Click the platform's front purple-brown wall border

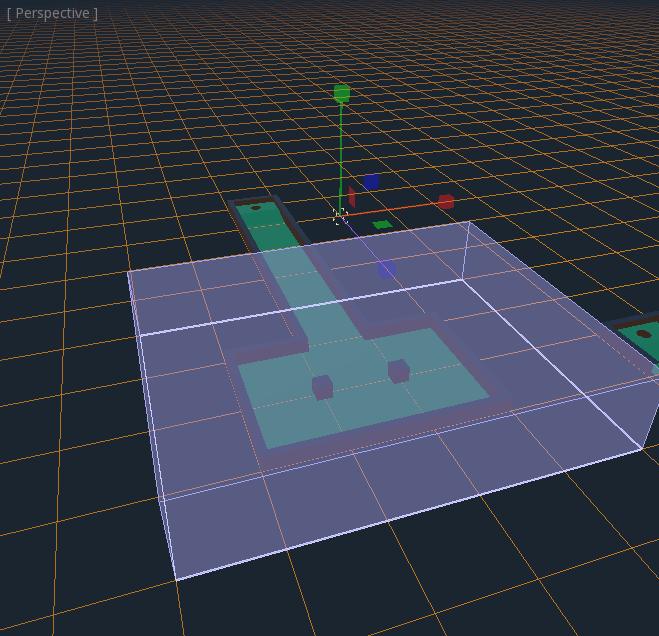[x=380, y=438]
